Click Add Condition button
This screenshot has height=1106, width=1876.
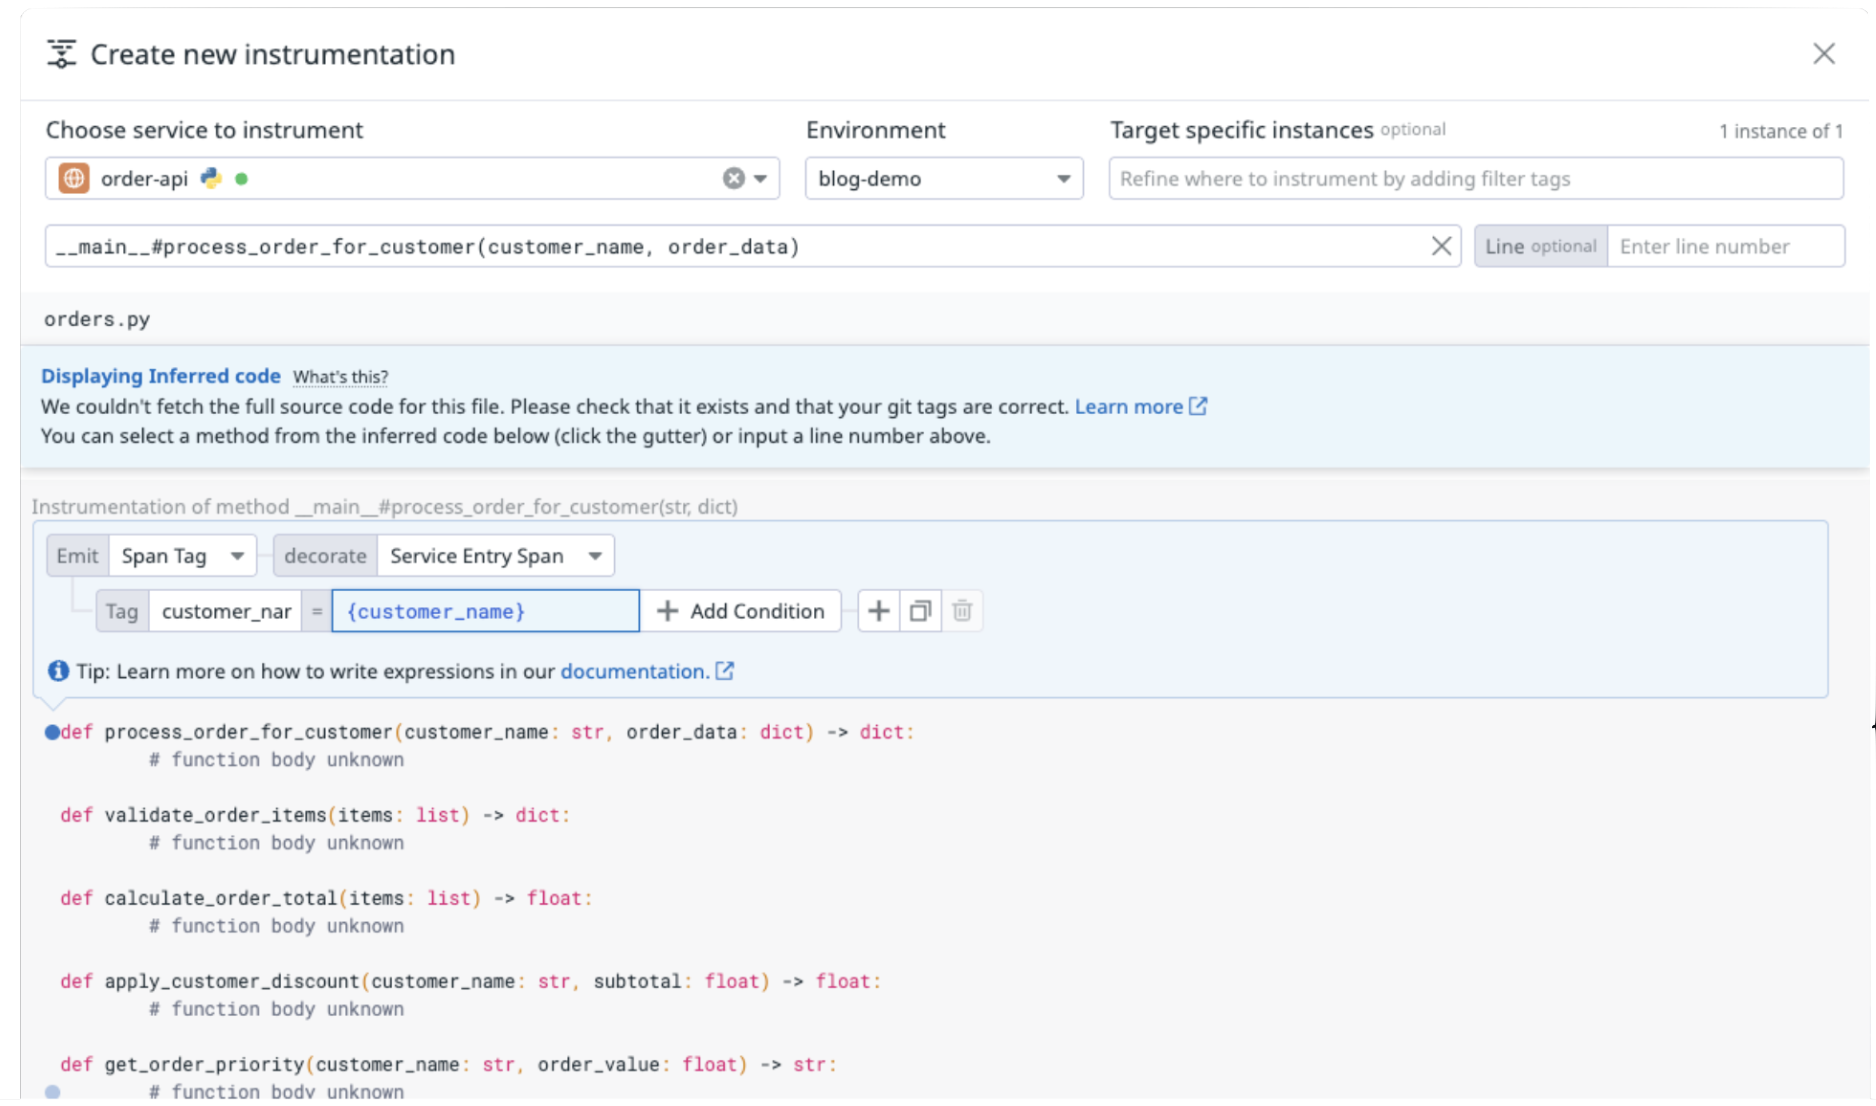coord(741,611)
